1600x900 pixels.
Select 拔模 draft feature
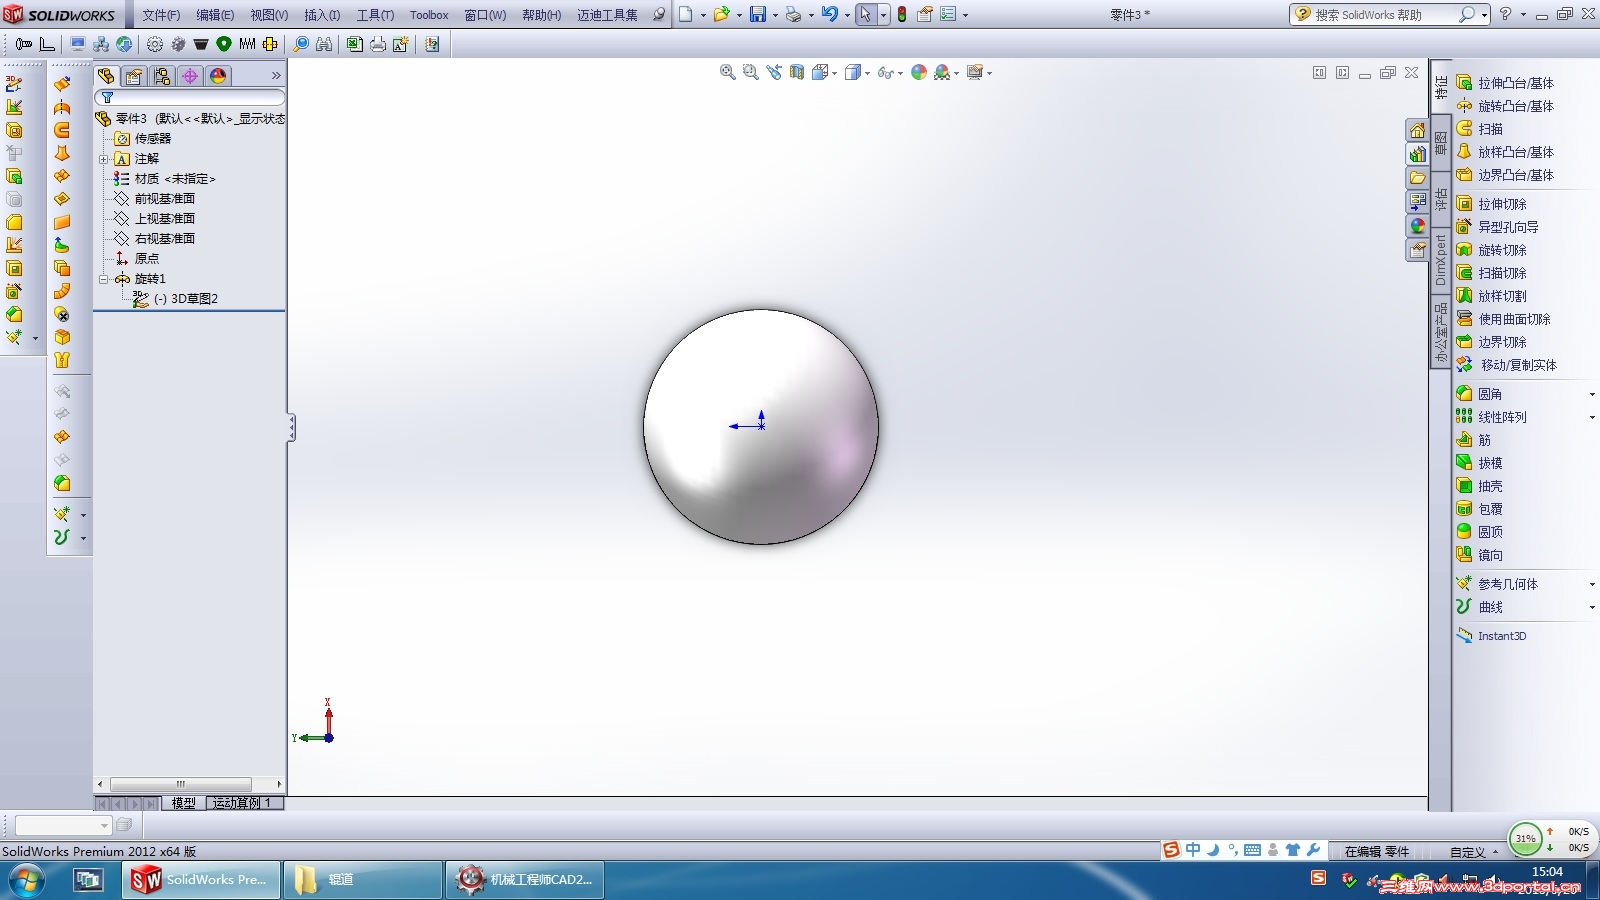[x=1480, y=463]
